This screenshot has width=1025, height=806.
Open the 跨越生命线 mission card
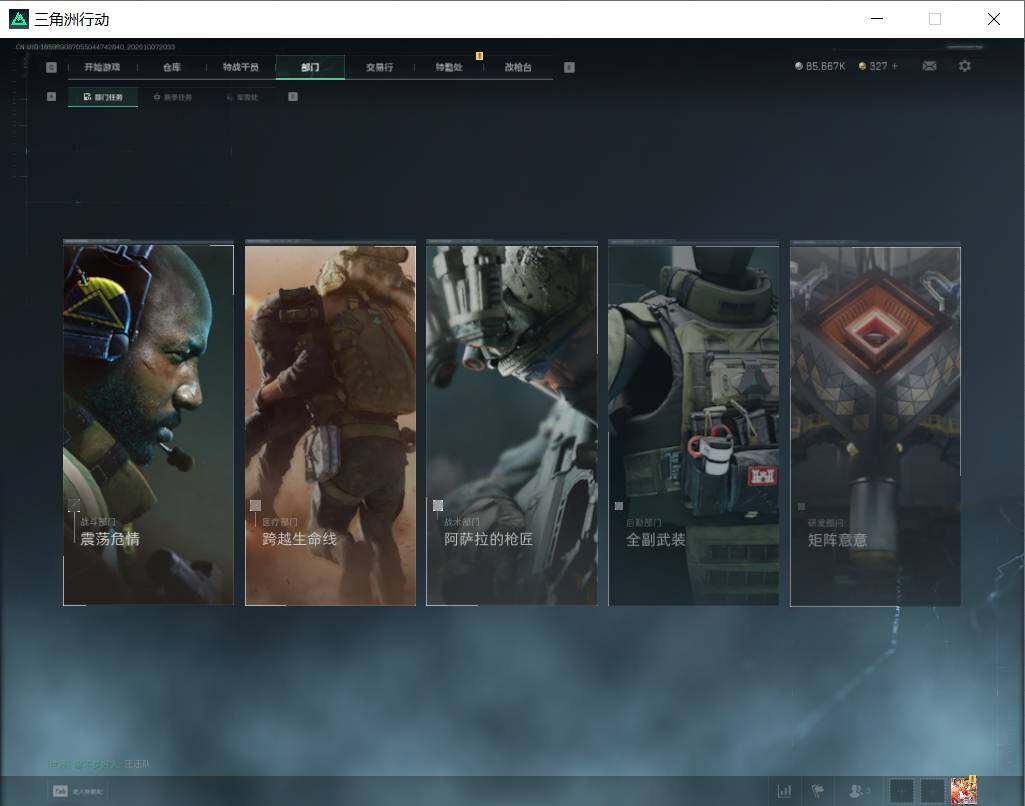[x=330, y=424]
